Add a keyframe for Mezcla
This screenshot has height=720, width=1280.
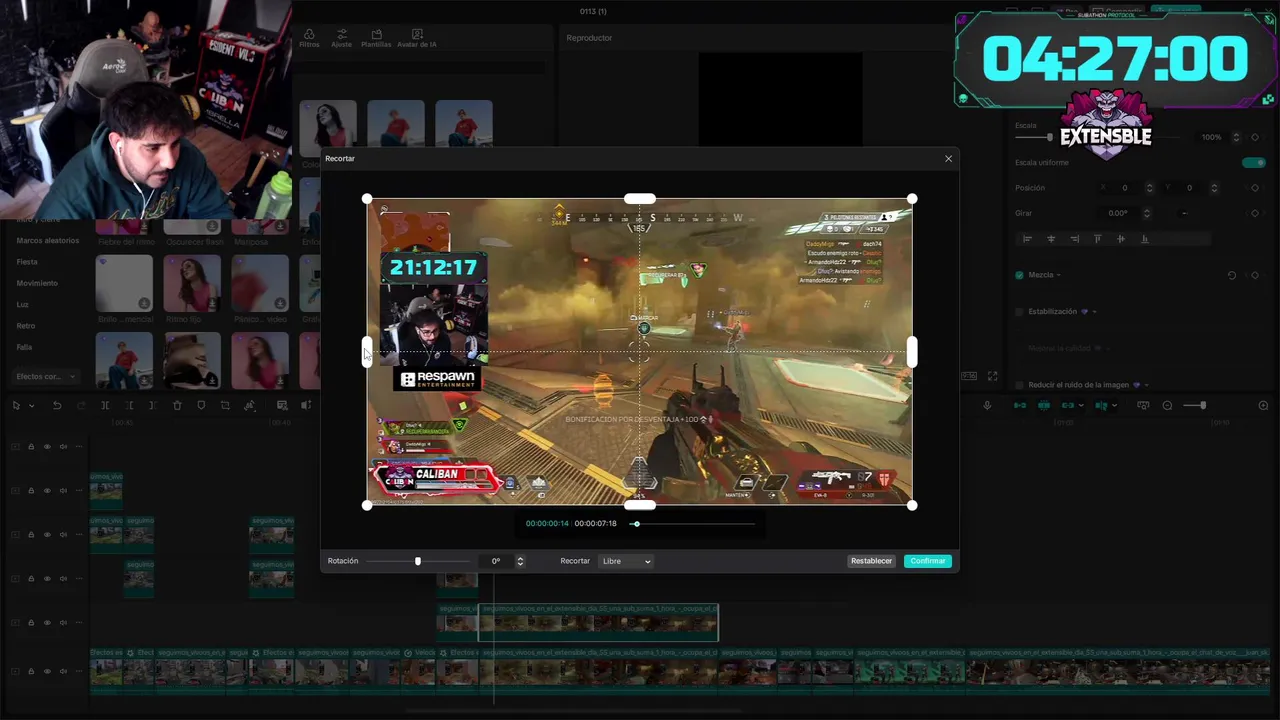[1255, 275]
